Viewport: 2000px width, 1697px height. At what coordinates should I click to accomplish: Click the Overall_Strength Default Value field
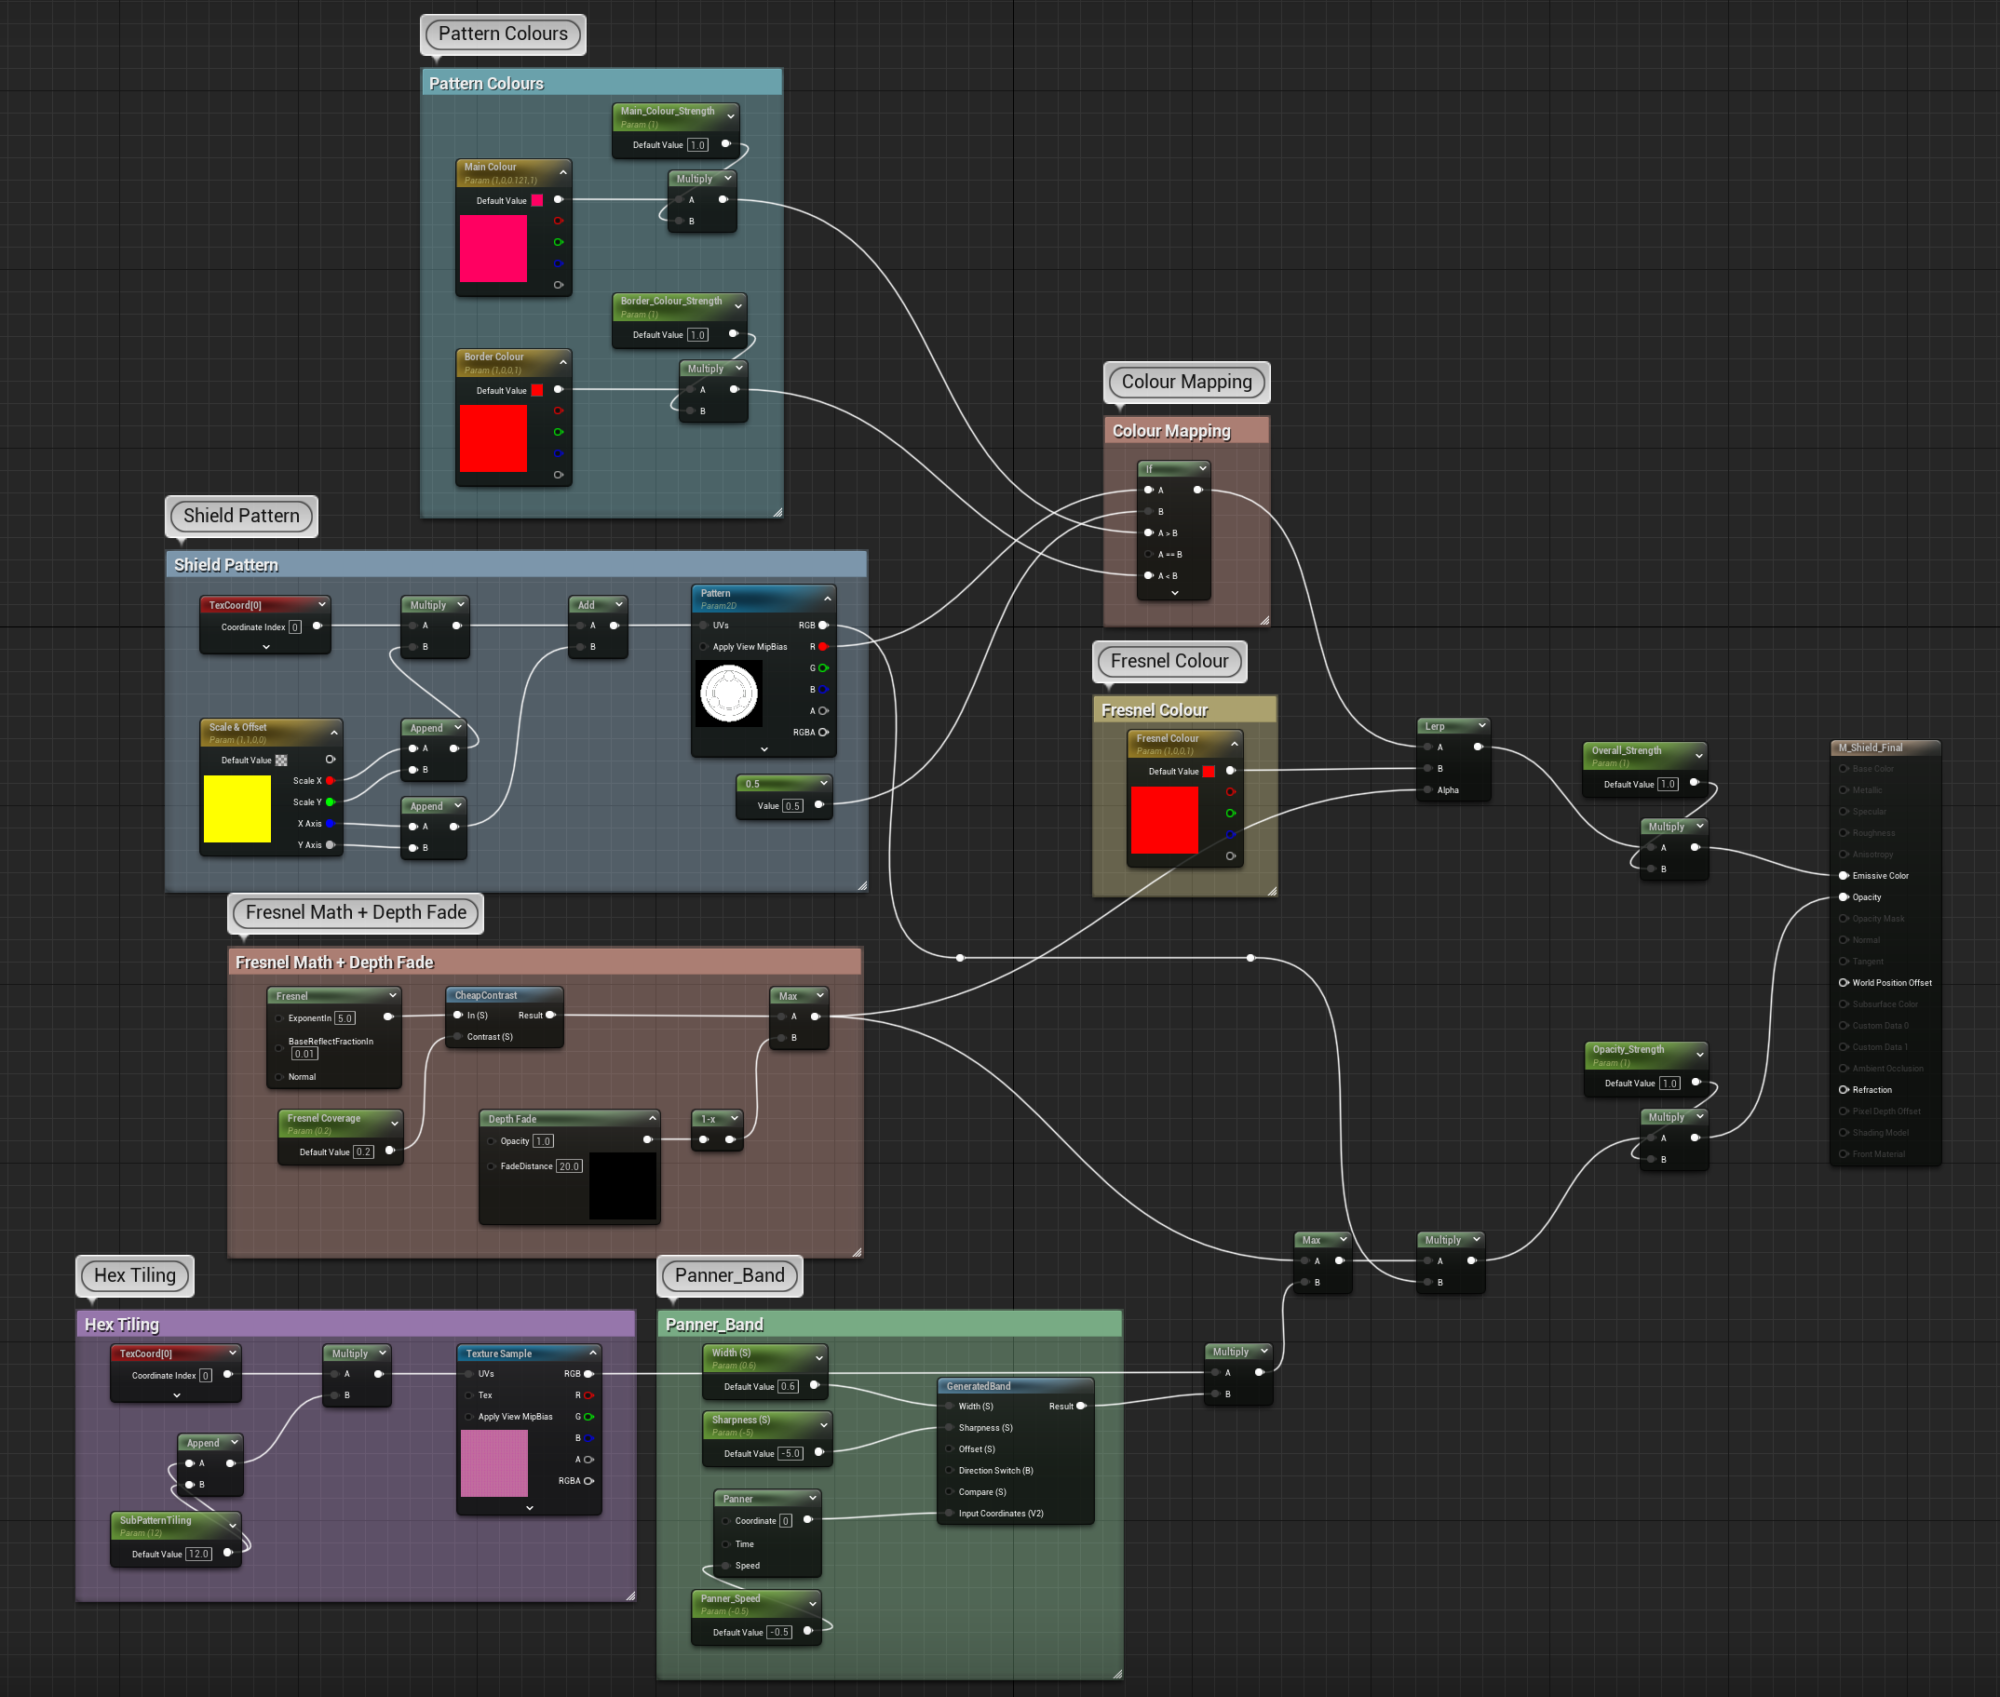pos(1667,784)
